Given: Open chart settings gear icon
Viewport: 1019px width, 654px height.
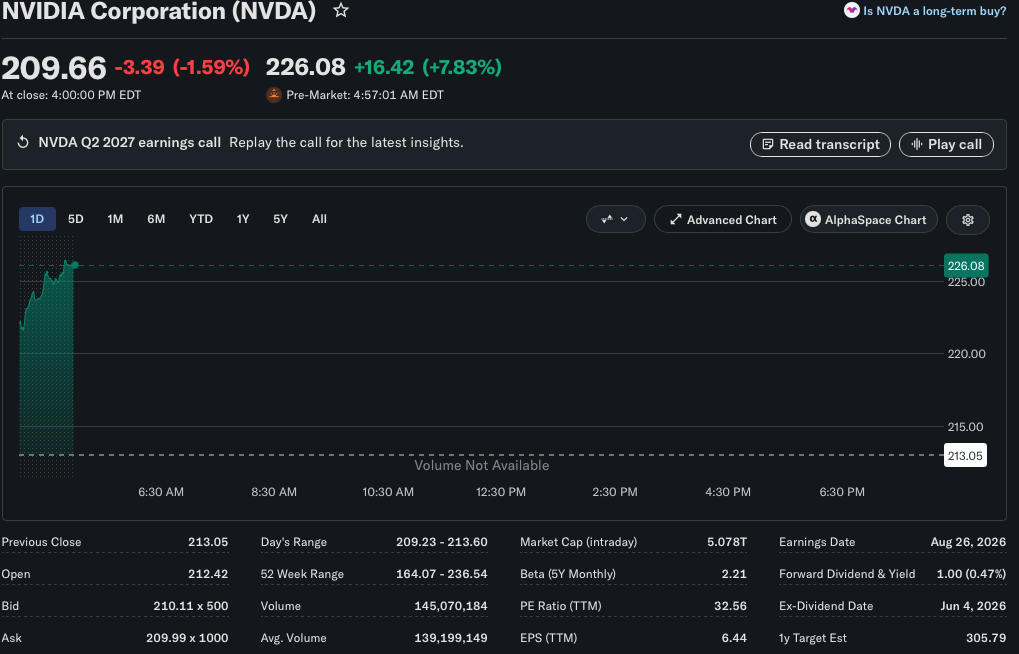Looking at the screenshot, I should [x=968, y=220].
